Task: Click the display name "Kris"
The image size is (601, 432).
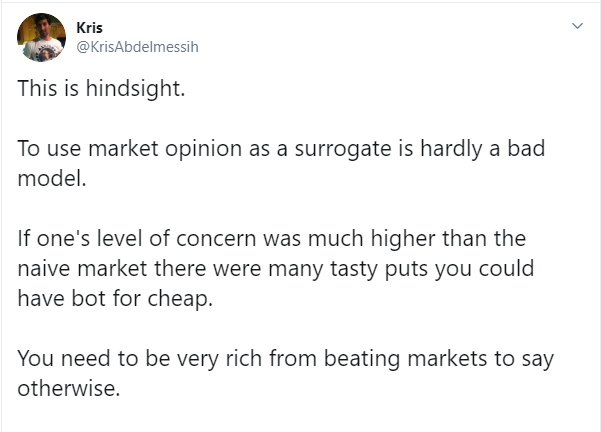Action: coord(89,28)
